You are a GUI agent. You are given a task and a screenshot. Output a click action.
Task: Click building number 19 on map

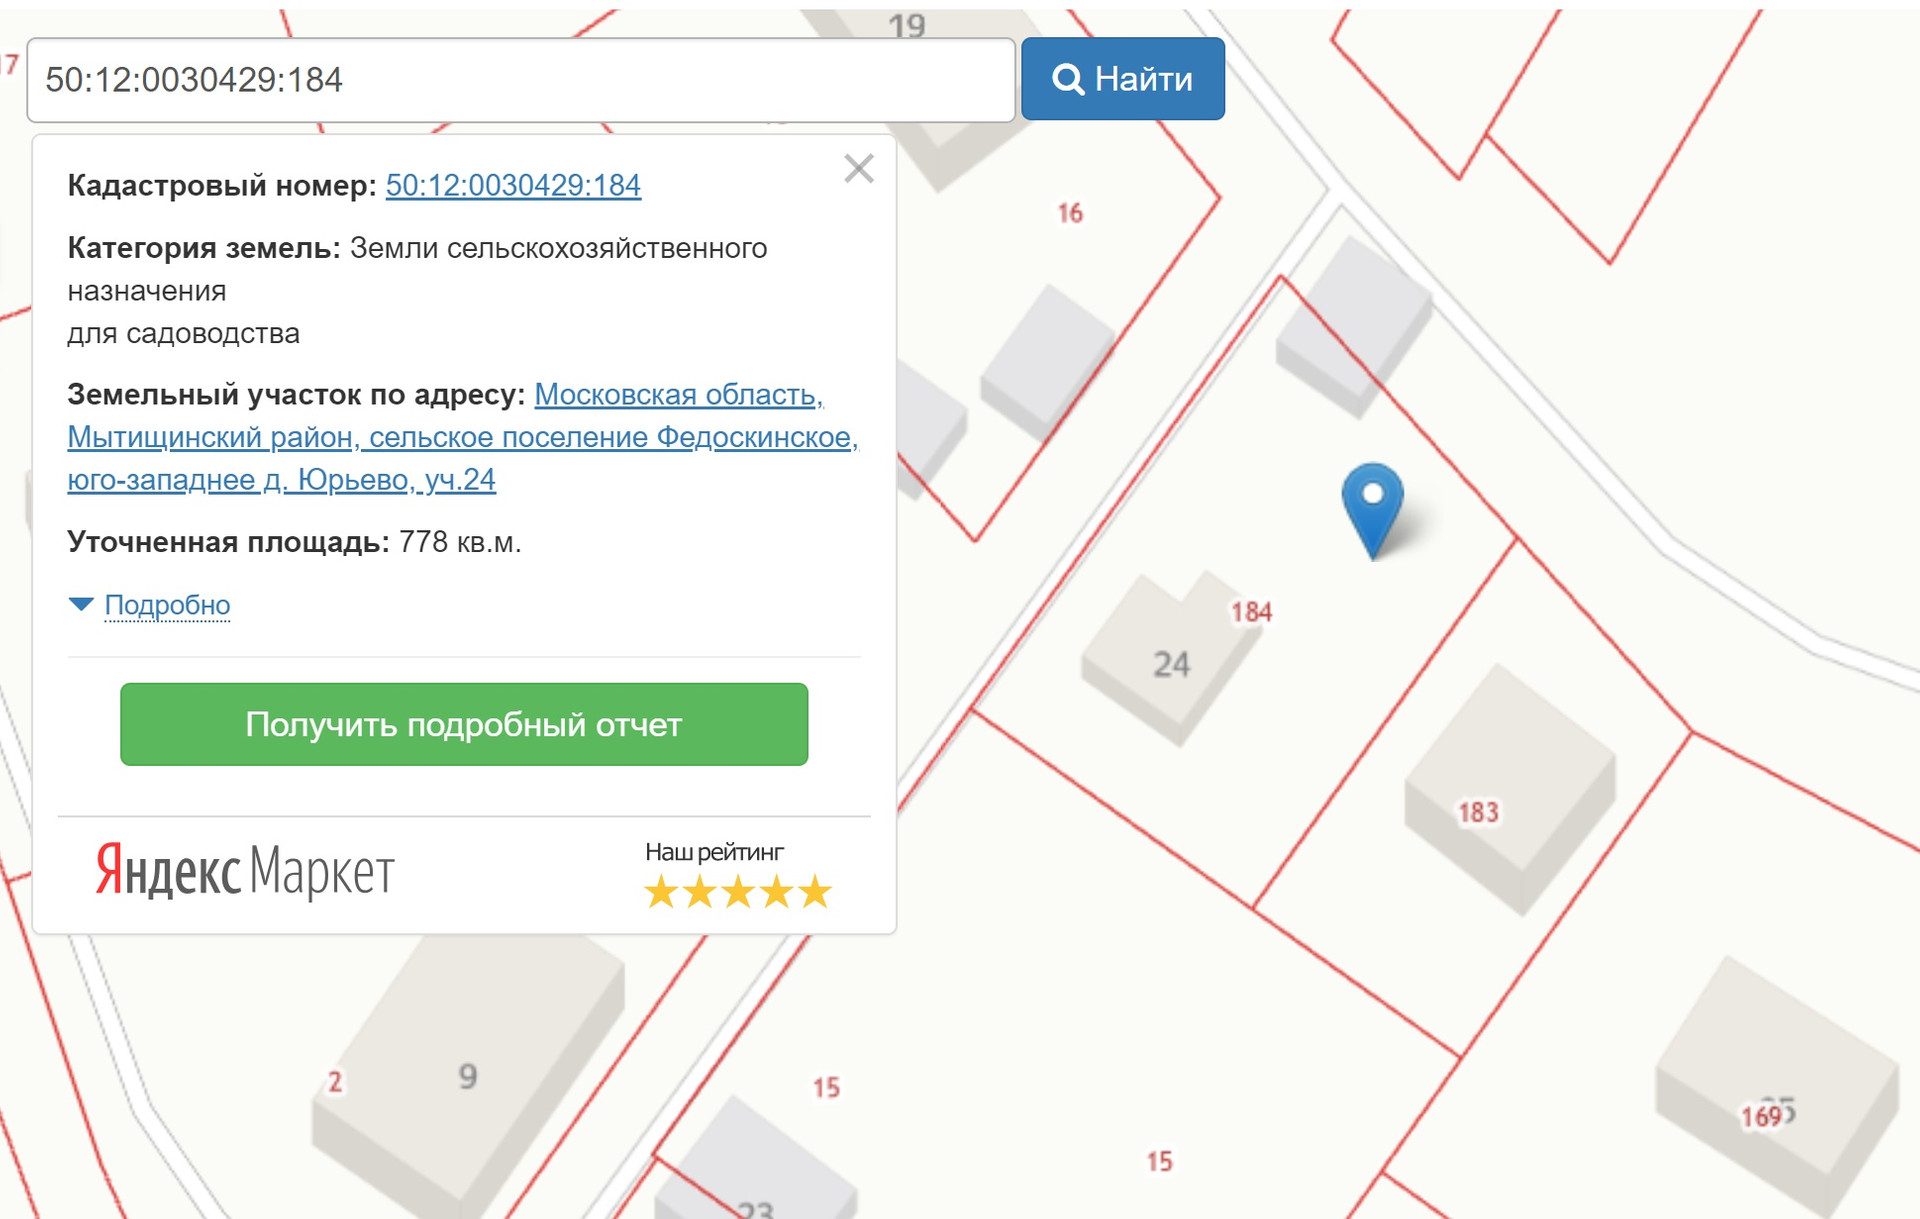tap(906, 25)
